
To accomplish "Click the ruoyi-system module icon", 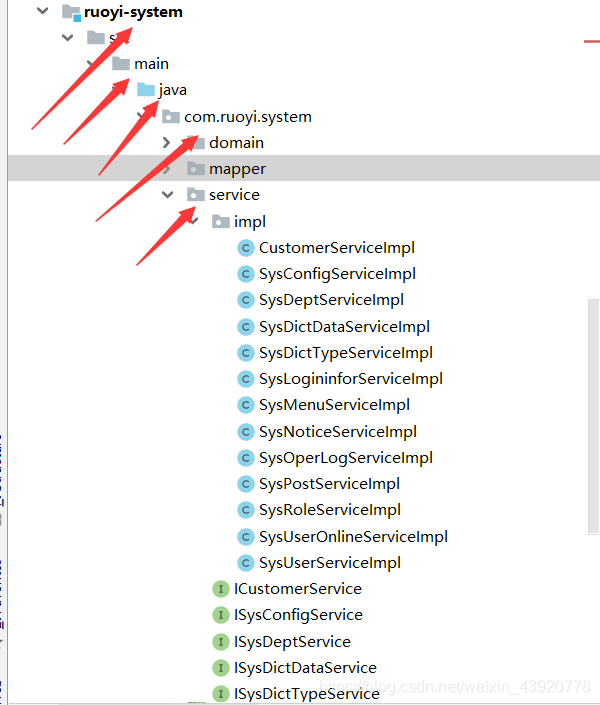I will tap(72, 13).
